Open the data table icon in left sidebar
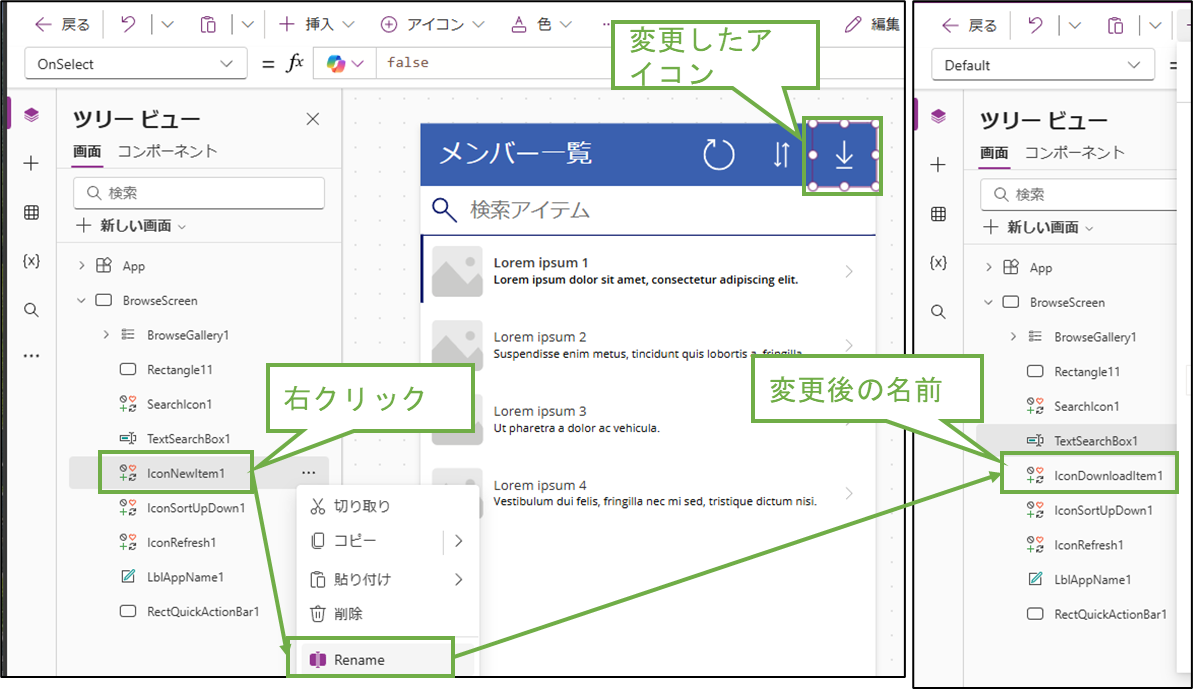 tap(31, 212)
